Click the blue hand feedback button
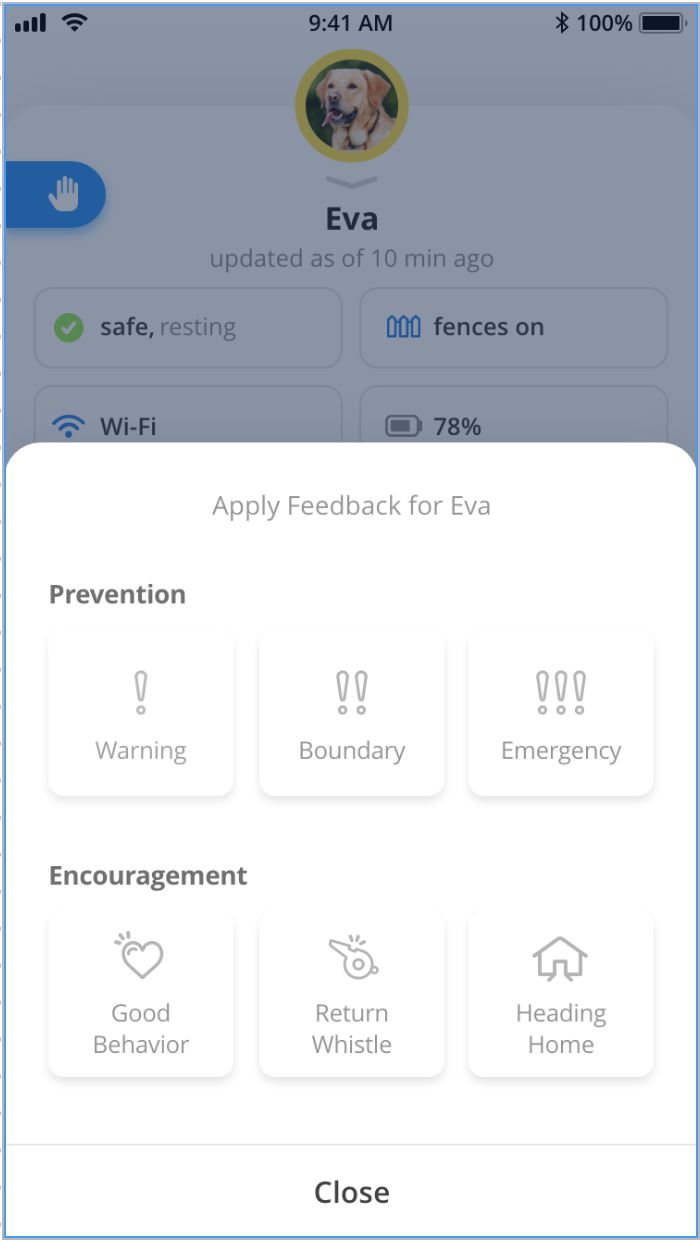This screenshot has width=700, height=1242. tap(62, 194)
